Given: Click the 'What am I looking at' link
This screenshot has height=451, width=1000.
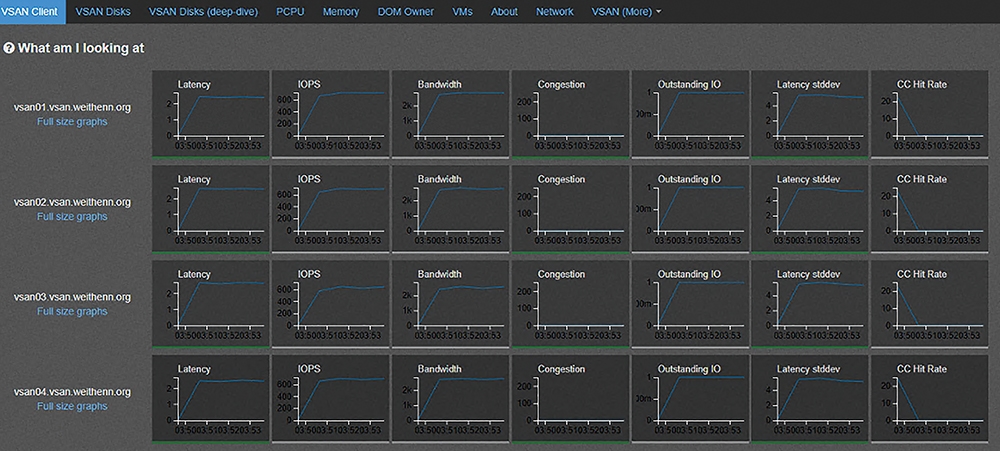Looking at the screenshot, I should [81, 48].
